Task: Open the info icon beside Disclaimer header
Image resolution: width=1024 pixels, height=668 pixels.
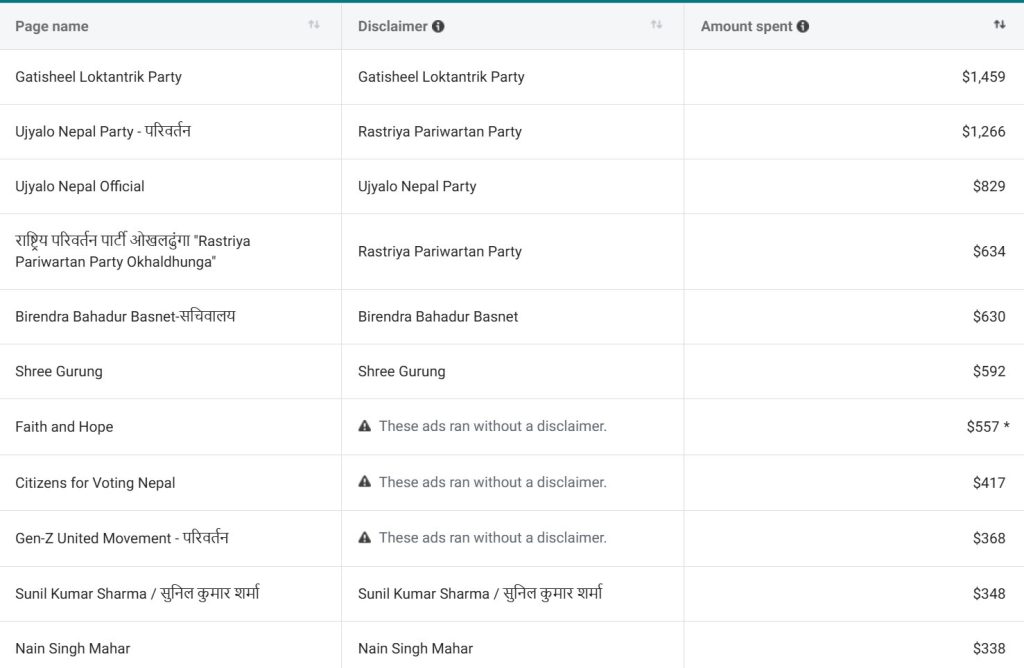Action: (x=438, y=27)
